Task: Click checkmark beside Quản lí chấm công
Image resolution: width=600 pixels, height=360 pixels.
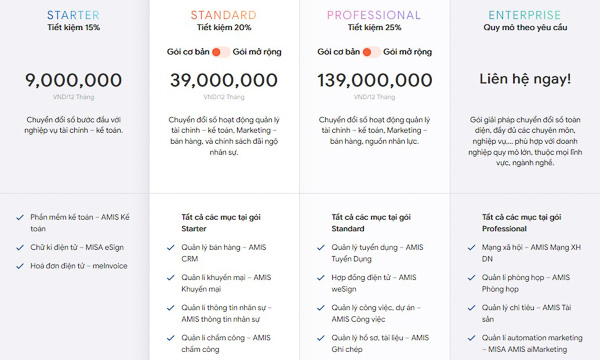Action: click(171, 338)
